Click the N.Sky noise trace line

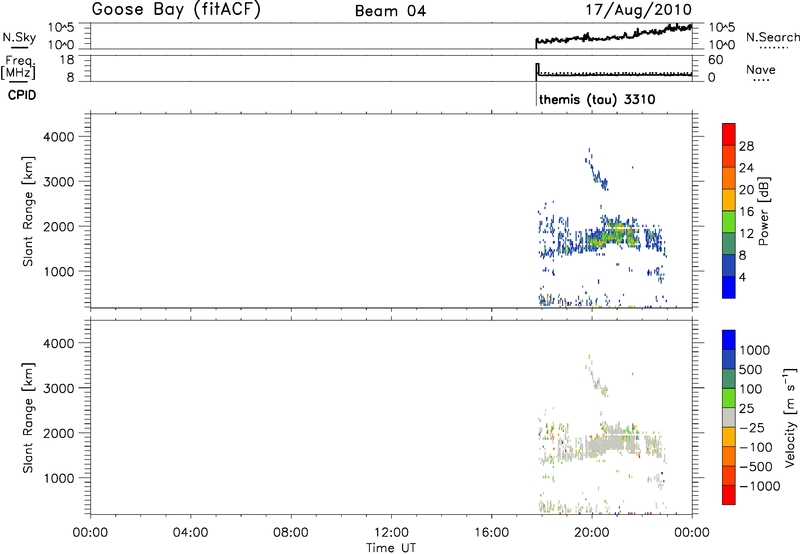pyautogui.click(x=614, y=35)
